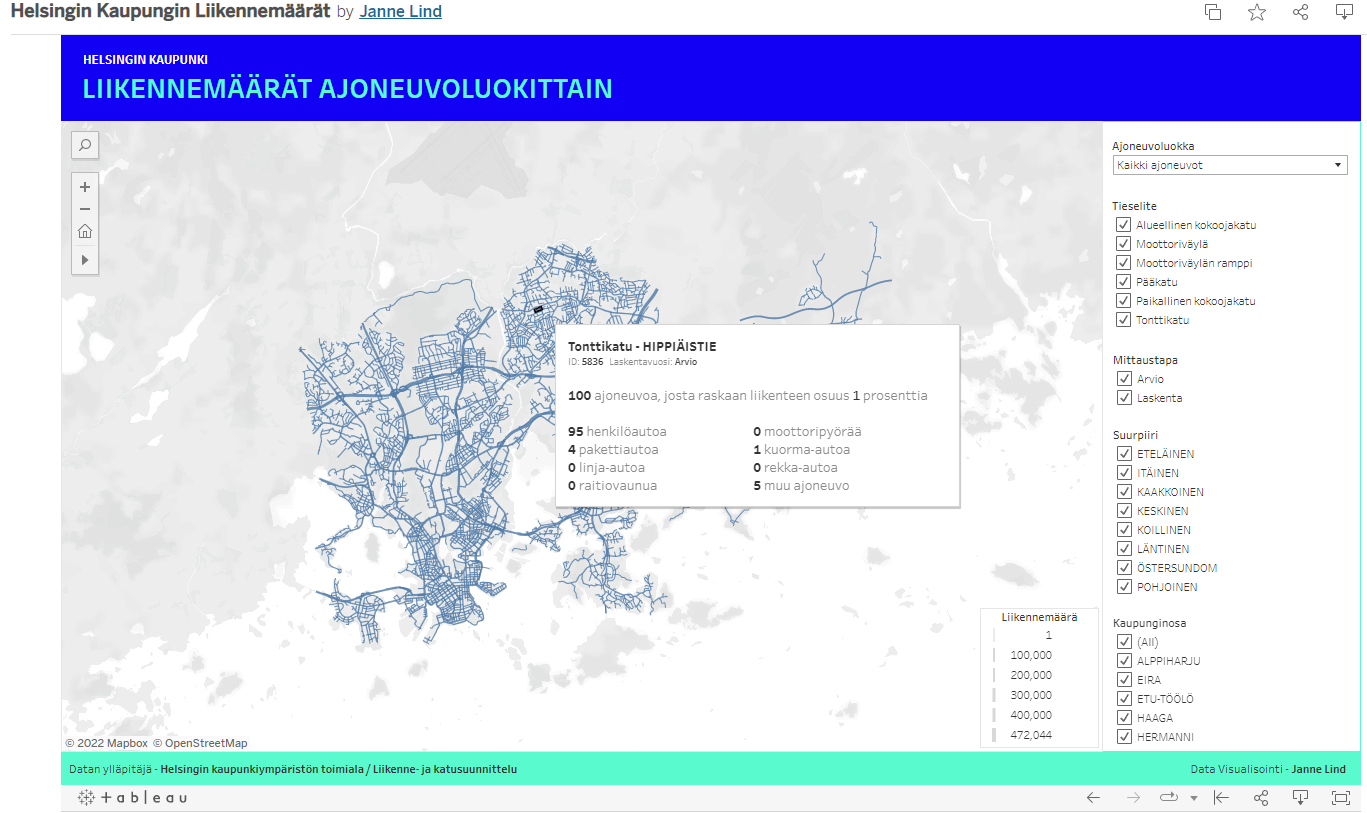The width and height of the screenshot is (1367, 813).
Task: Disable the Arvio measurement checkbox
Action: pyautogui.click(x=1123, y=379)
